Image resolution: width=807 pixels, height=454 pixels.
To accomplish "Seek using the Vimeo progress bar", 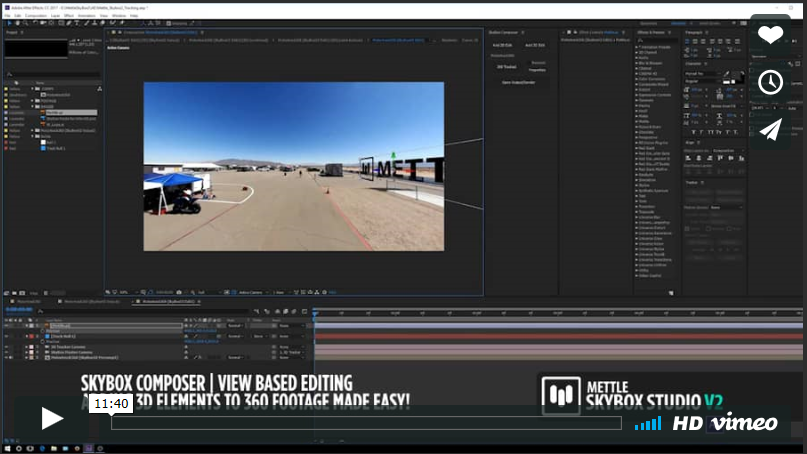I will (x=366, y=423).
